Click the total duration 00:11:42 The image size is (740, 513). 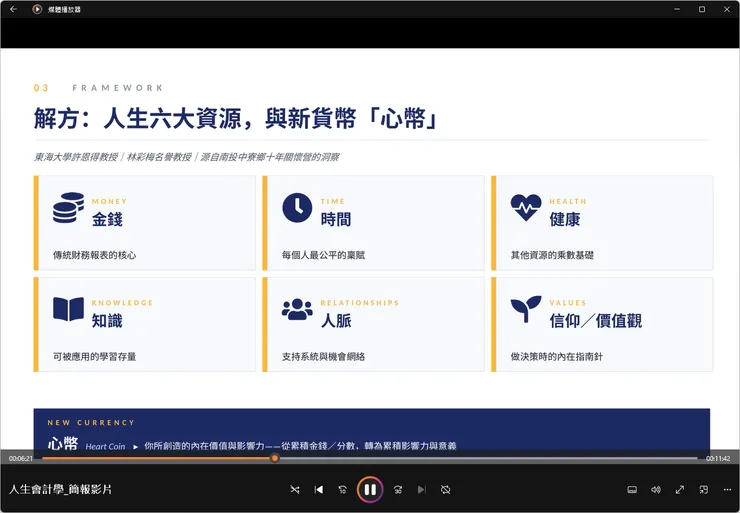point(718,458)
